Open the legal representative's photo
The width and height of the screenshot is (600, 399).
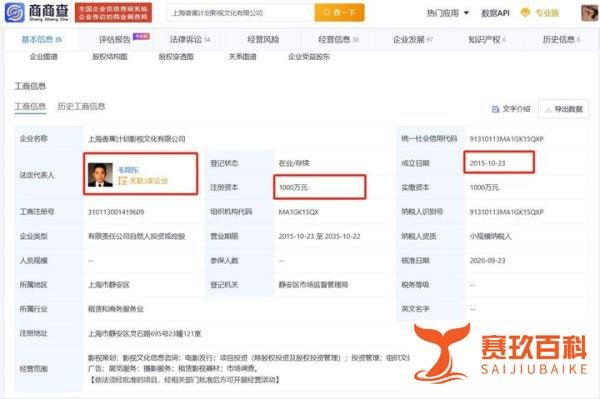tap(100, 175)
